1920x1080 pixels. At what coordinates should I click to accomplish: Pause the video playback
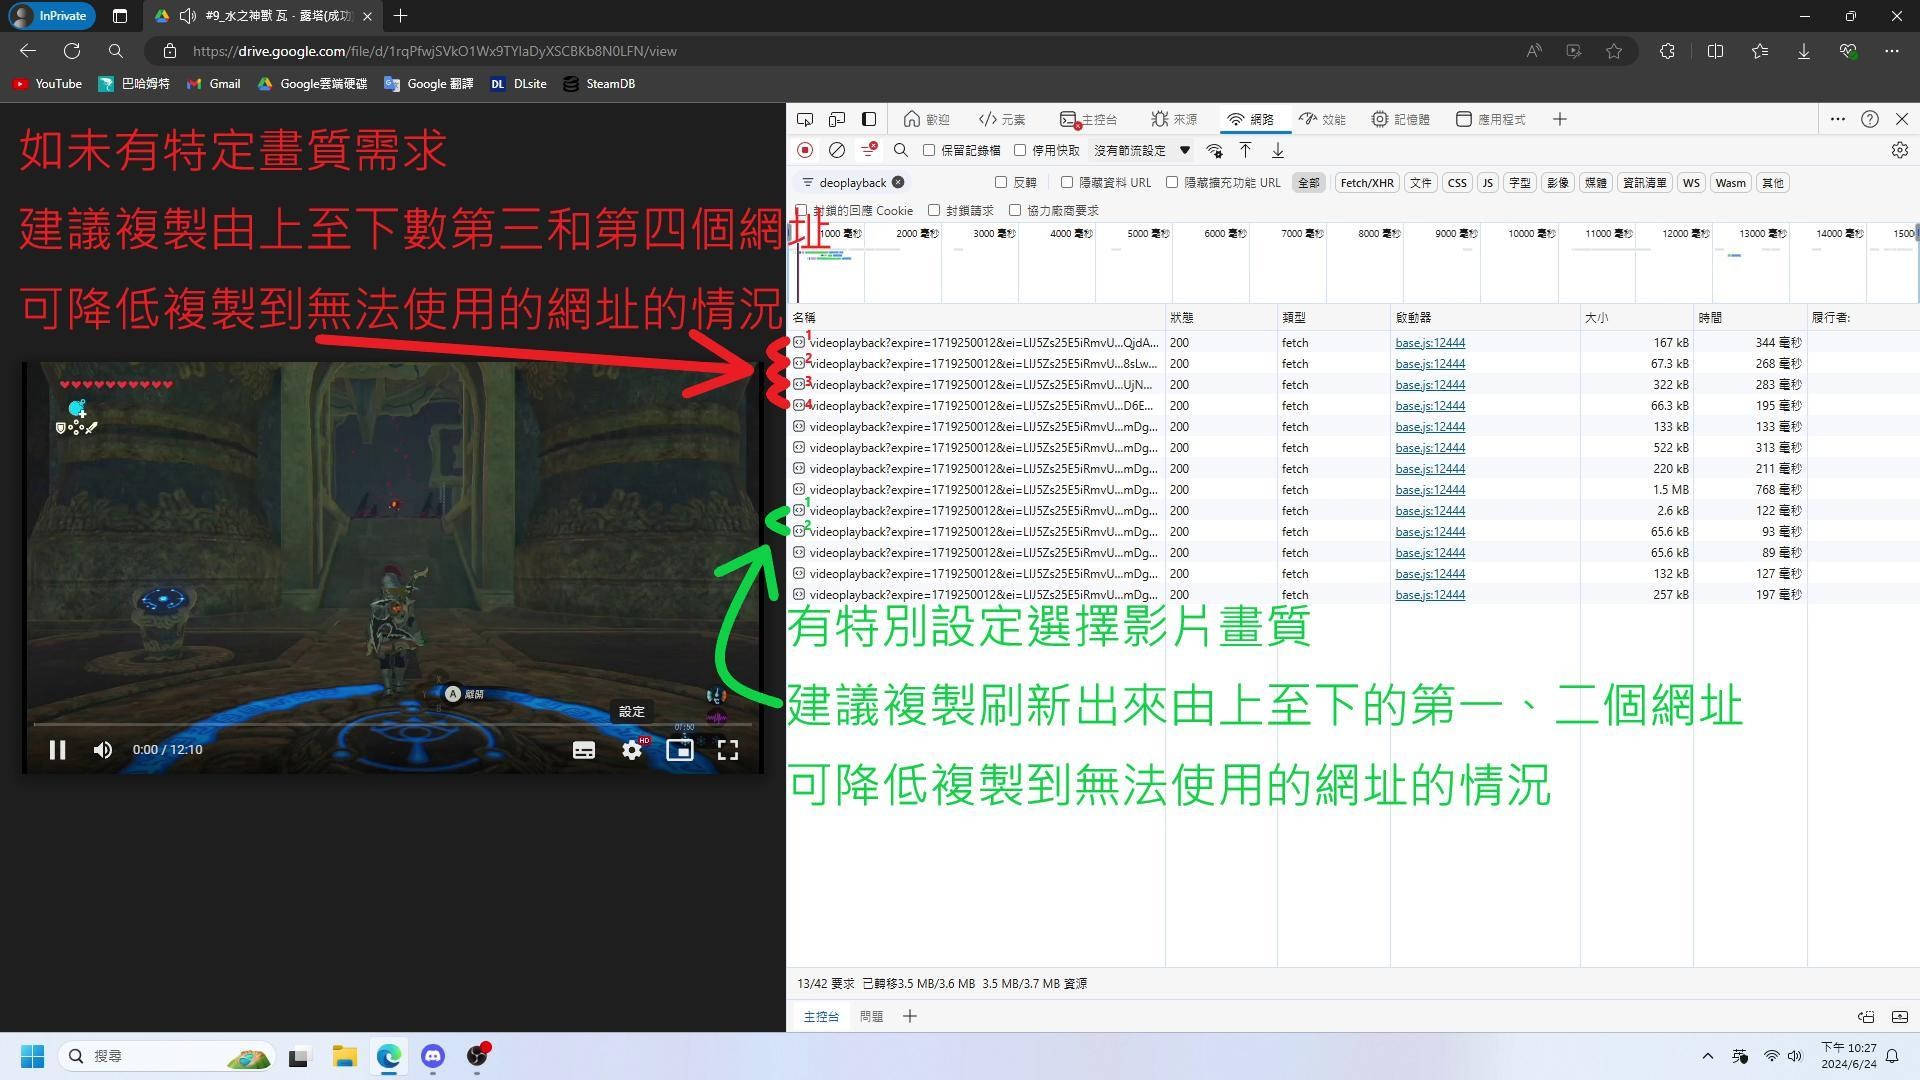tap(57, 750)
